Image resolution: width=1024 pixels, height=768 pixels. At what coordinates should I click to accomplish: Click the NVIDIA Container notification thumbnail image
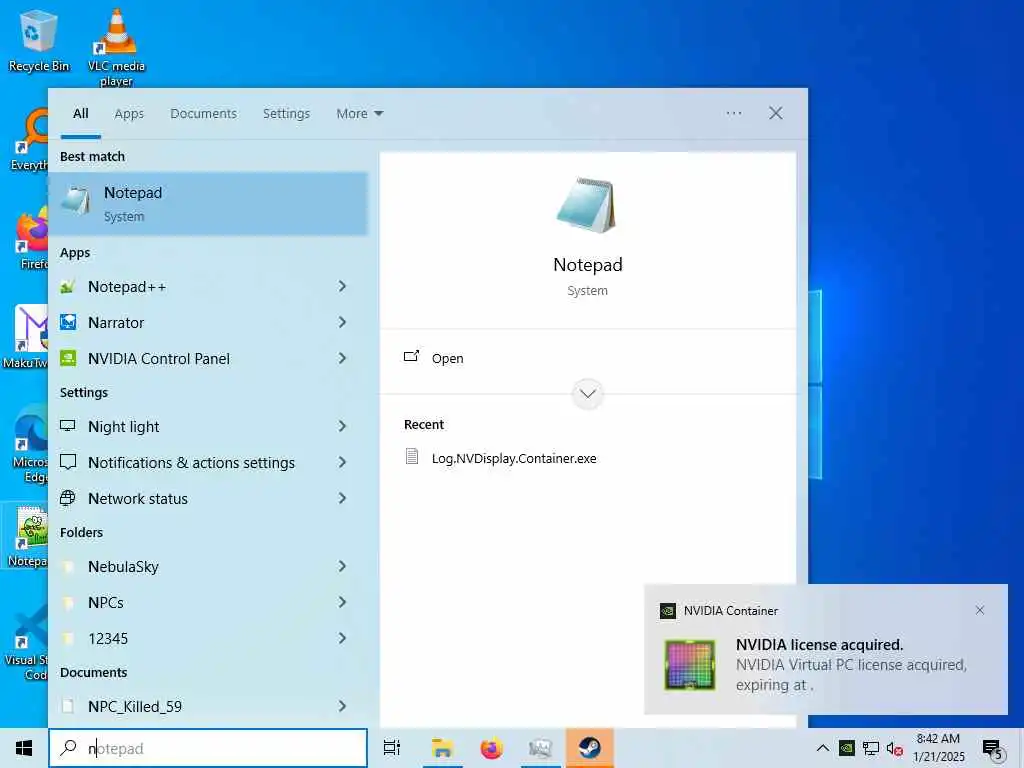pyautogui.click(x=690, y=665)
